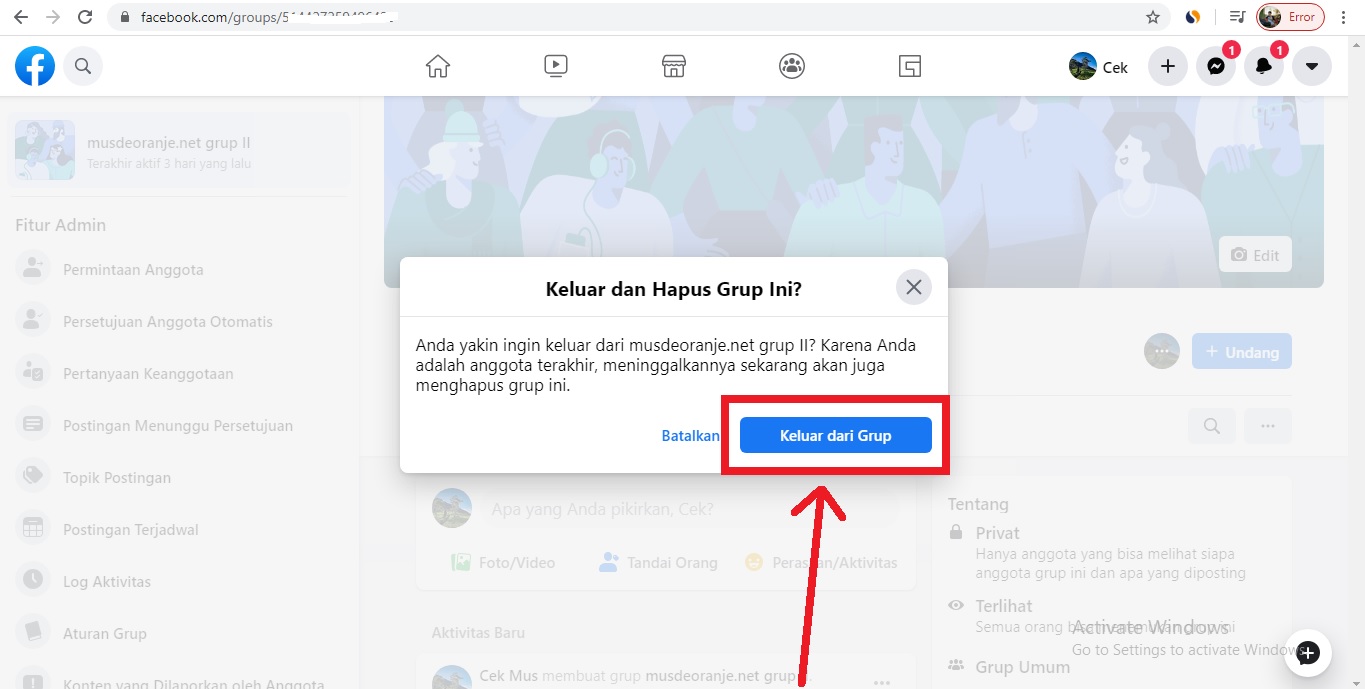Image resolution: width=1365 pixels, height=689 pixels.
Task: Confirm with Keluar dari Grup button
Action: coord(836,436)
